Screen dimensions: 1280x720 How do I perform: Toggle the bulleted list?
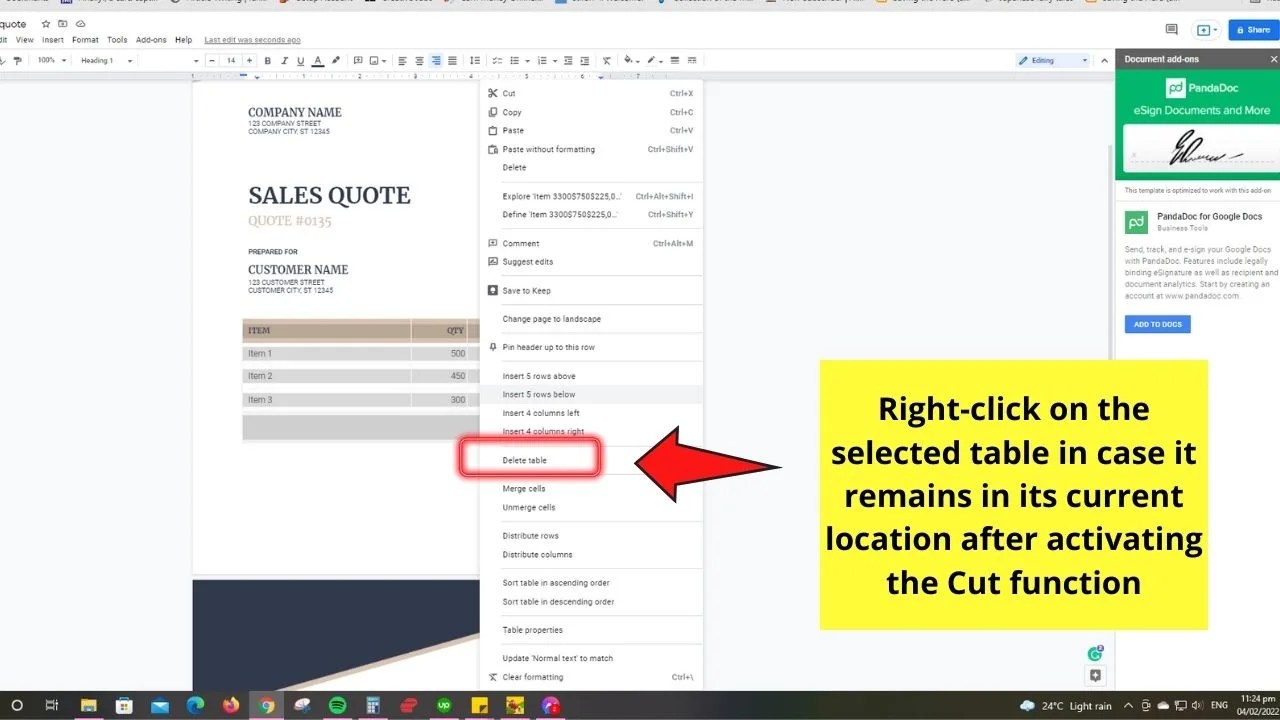pos(515,60)
